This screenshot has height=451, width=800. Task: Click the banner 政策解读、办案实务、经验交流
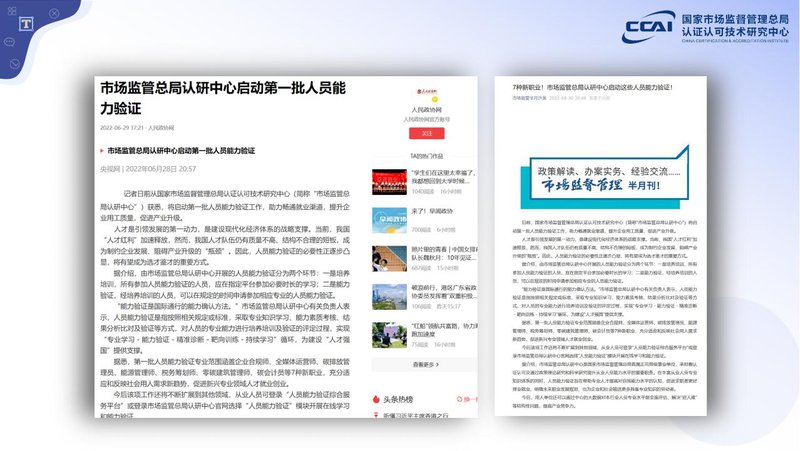608,171
